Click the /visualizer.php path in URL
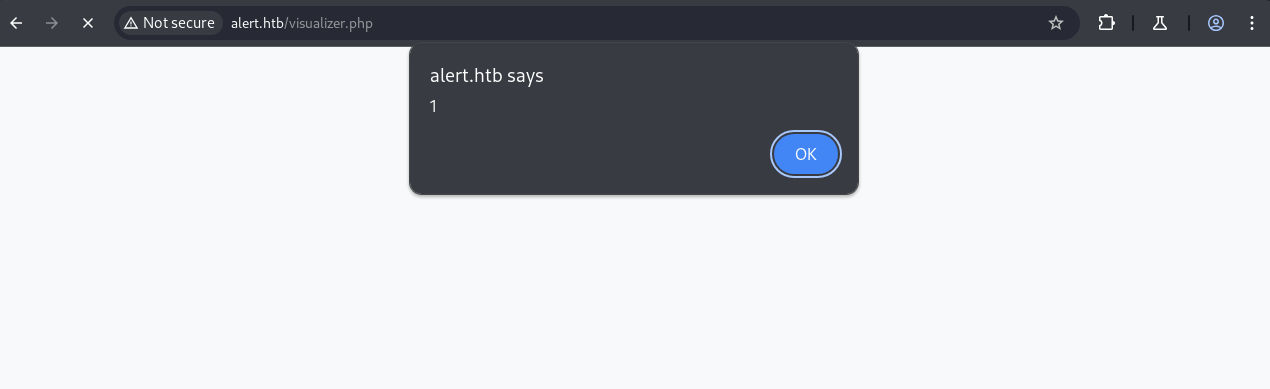Screen dimensions: 1270x389 click(329, 22)
